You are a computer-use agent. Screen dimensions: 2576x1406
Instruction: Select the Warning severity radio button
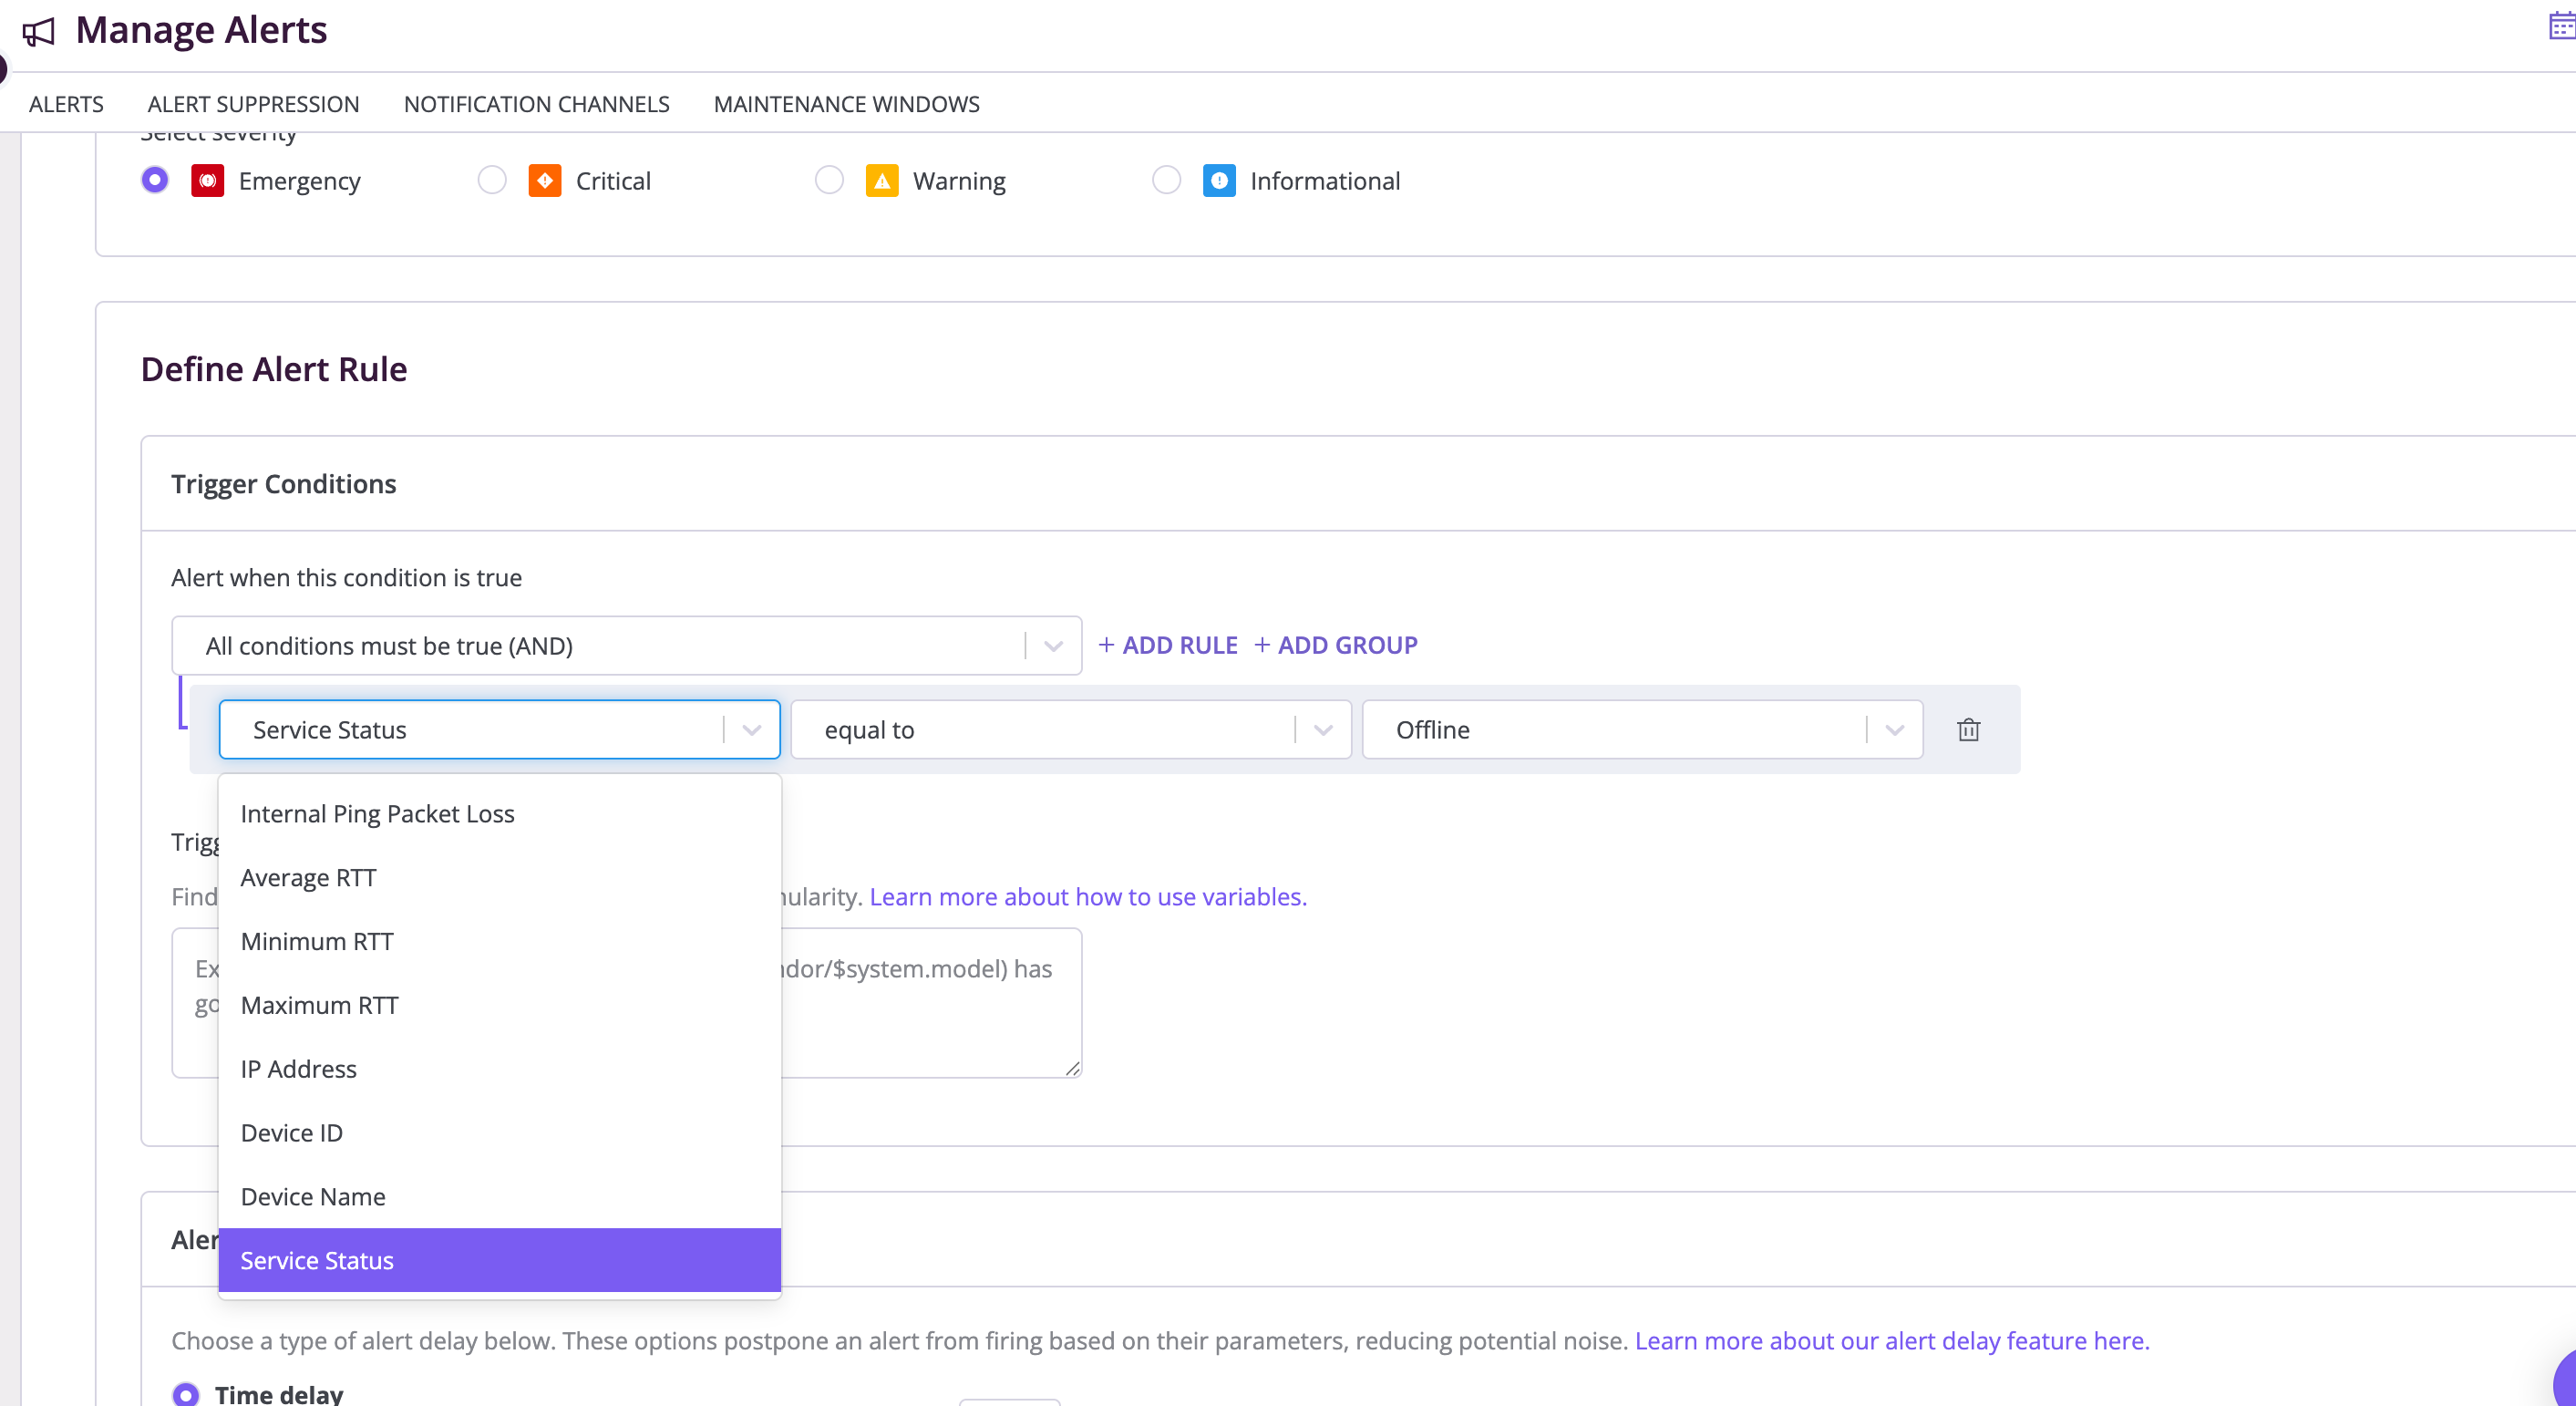(829, 180)
